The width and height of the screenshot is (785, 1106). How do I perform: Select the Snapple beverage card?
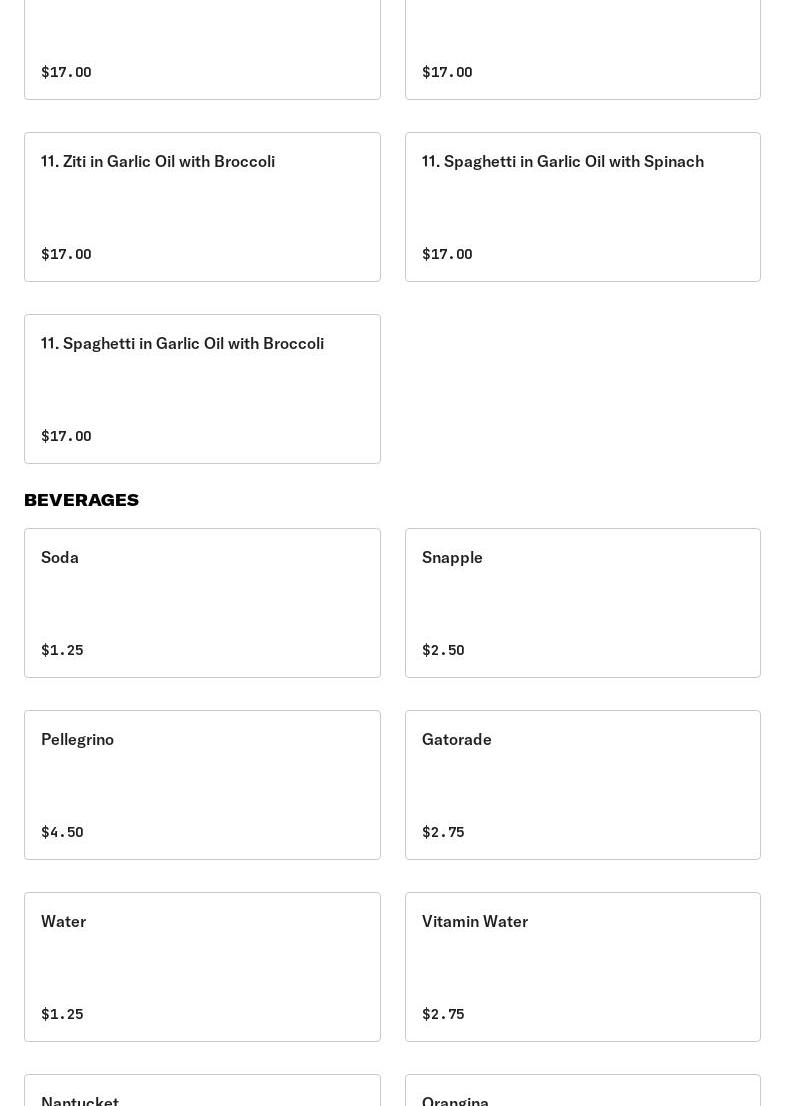tap(582, 602)
